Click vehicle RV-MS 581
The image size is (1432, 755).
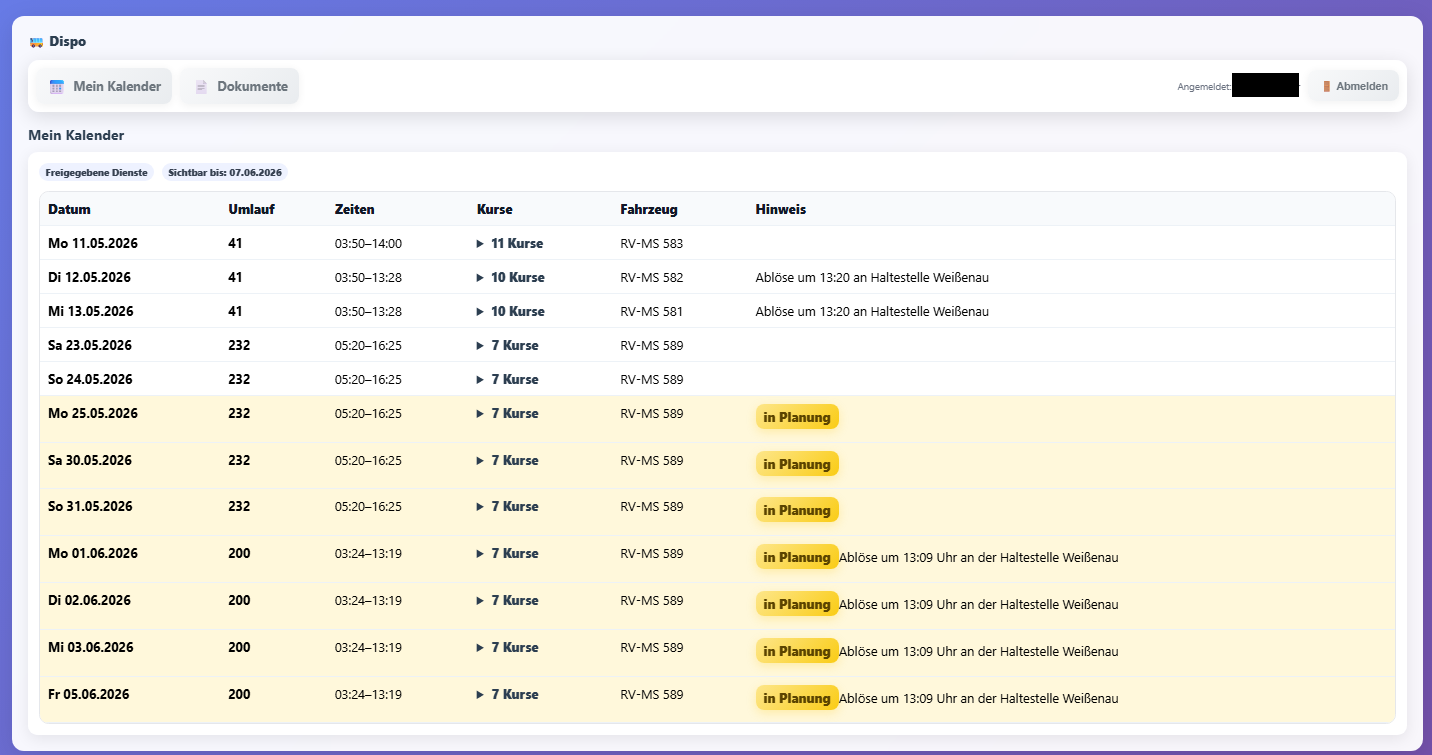point(651,311)
